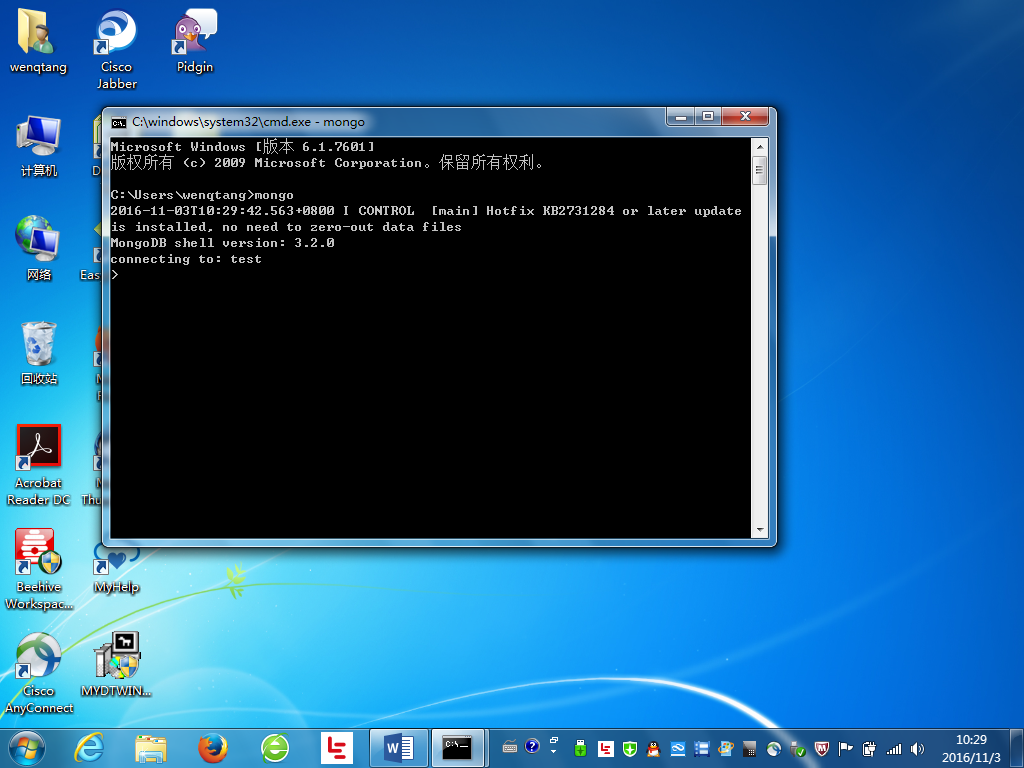Minimize the cmd.exe mongo window
Screen dimensions: 1024x768
(x=680, y=117)
